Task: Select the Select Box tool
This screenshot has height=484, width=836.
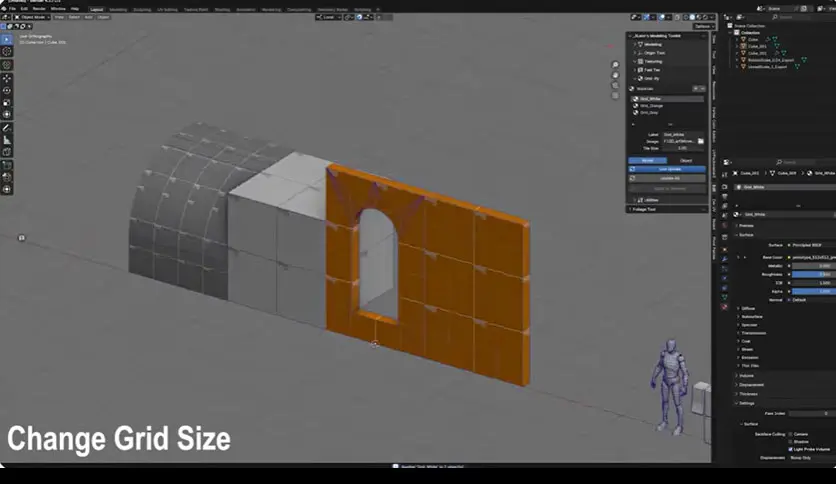Action: click(7, 39)
